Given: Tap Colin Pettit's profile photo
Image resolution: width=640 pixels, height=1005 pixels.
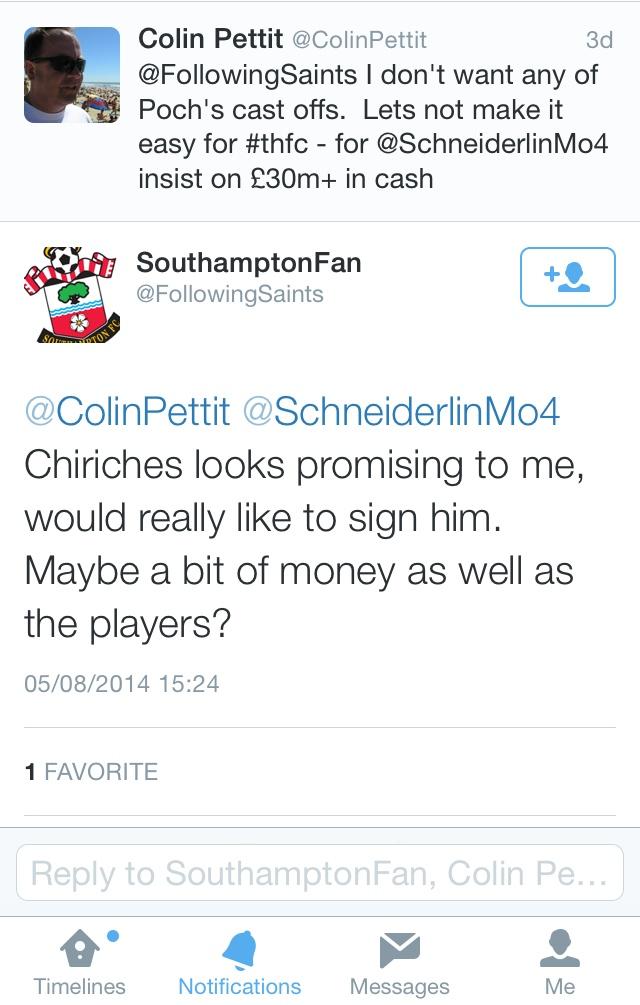Looking at the screenshot, I should tap(70, 73).
